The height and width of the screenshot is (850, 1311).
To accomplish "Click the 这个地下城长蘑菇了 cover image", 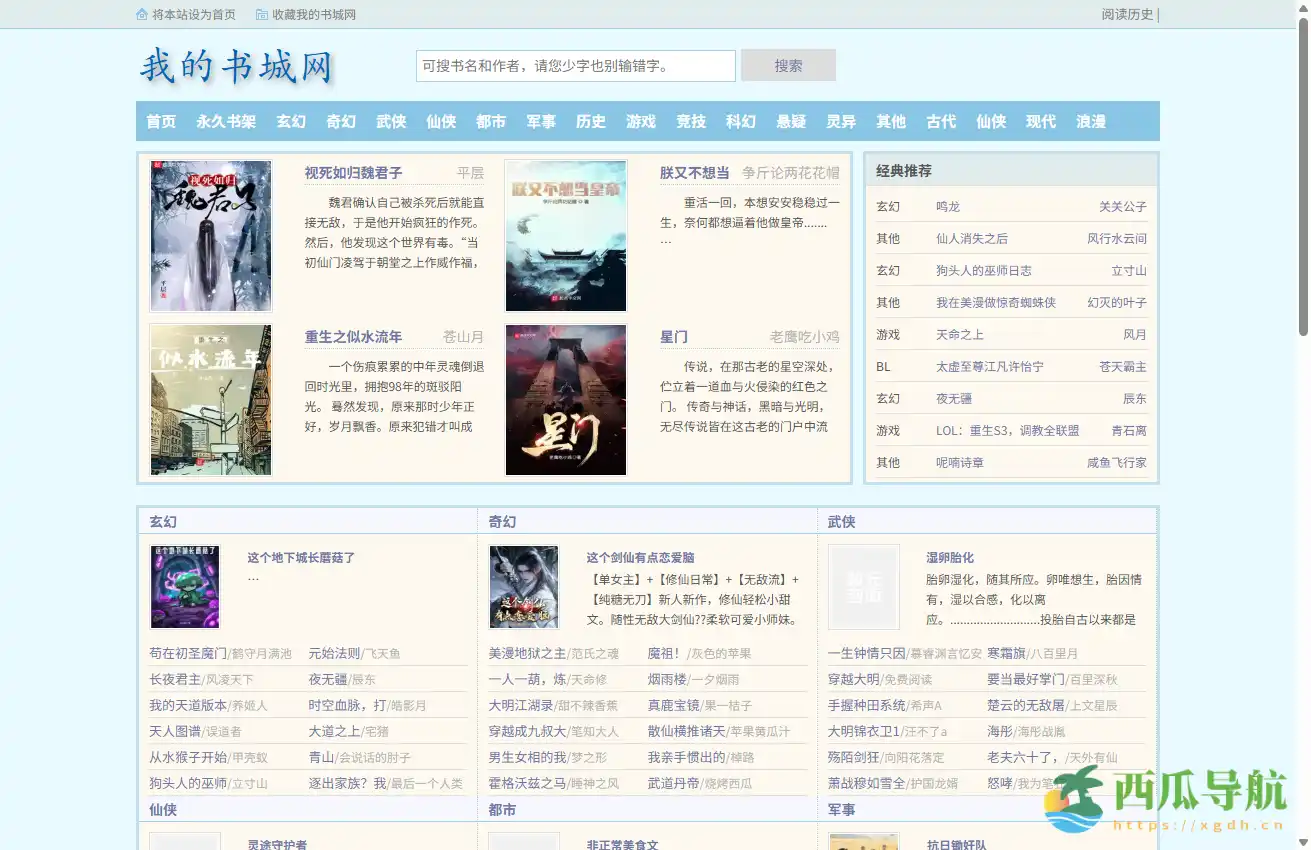I will coord(185,588).
